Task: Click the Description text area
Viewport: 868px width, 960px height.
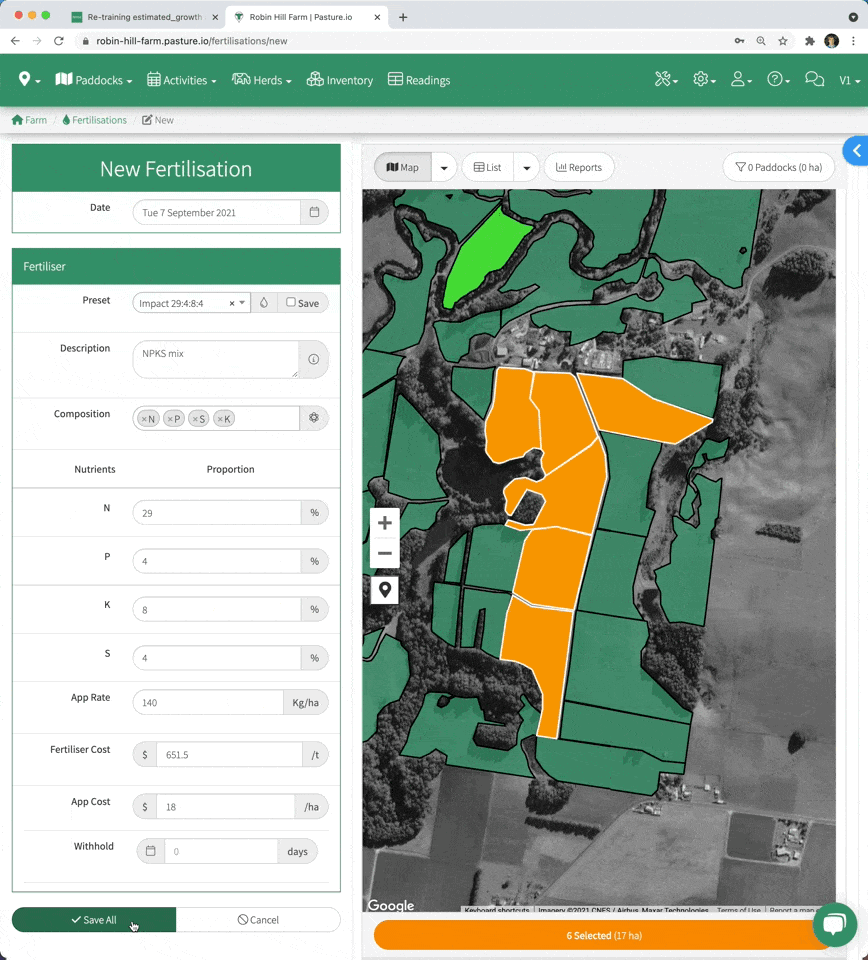Action: pos(215,359)
